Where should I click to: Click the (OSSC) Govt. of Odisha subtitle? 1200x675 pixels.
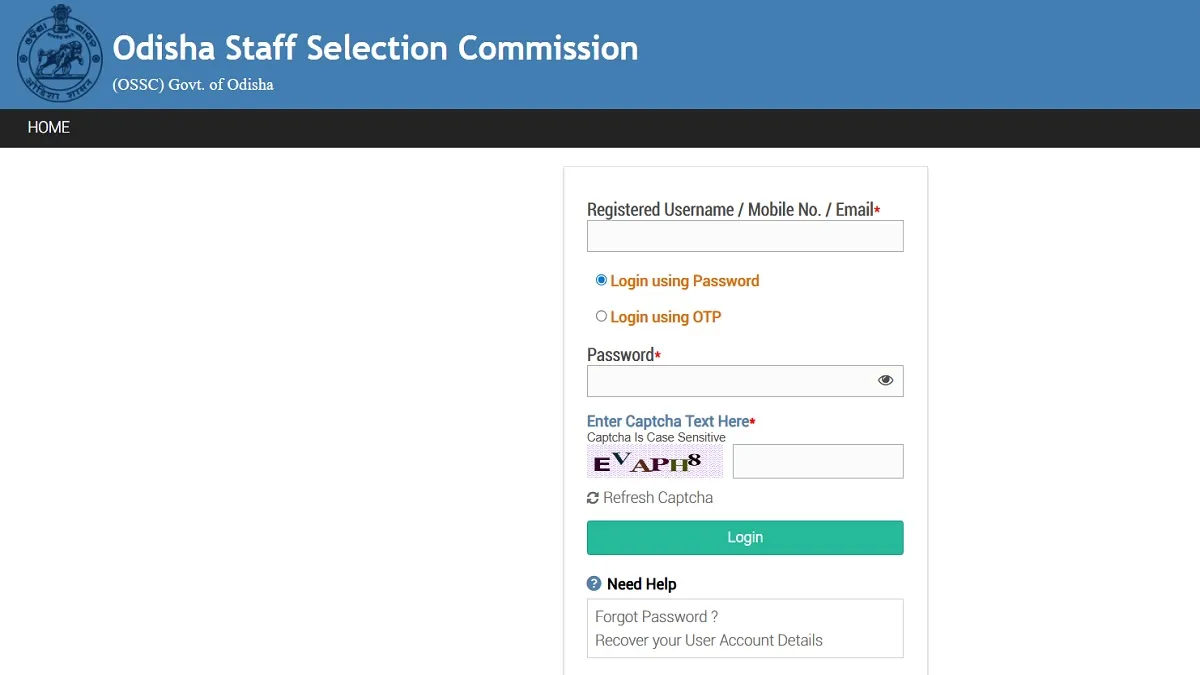coord(193,85)
